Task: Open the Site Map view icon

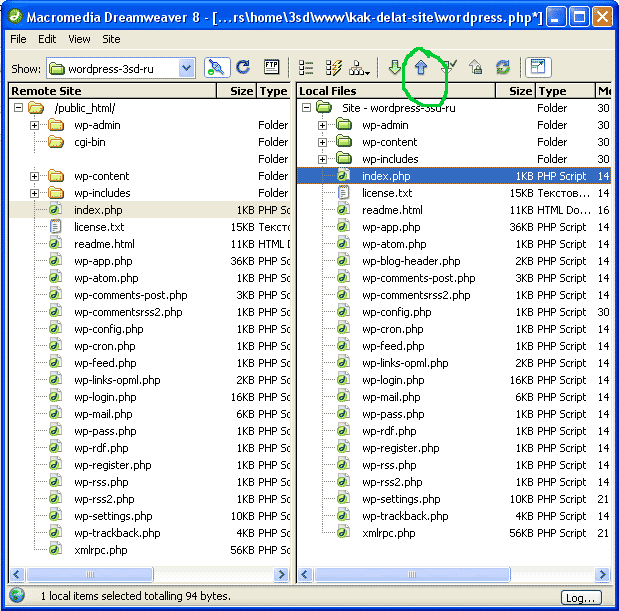Action: coord(359,68)
